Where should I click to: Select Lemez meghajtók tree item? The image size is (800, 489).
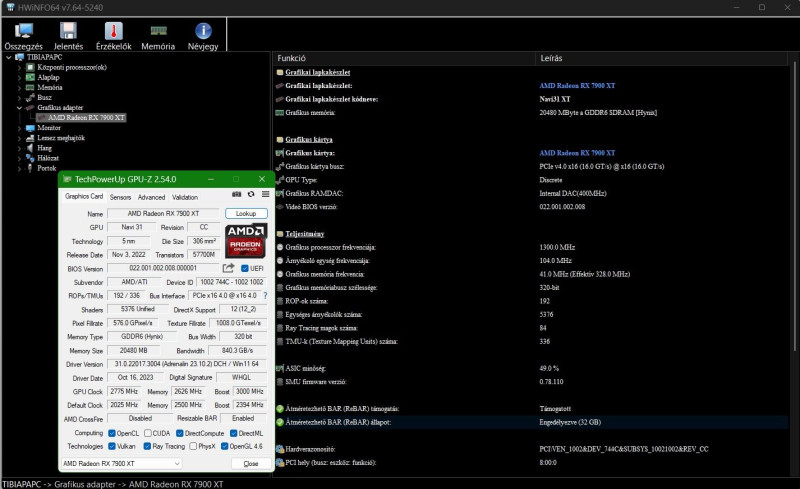[61, 138]
